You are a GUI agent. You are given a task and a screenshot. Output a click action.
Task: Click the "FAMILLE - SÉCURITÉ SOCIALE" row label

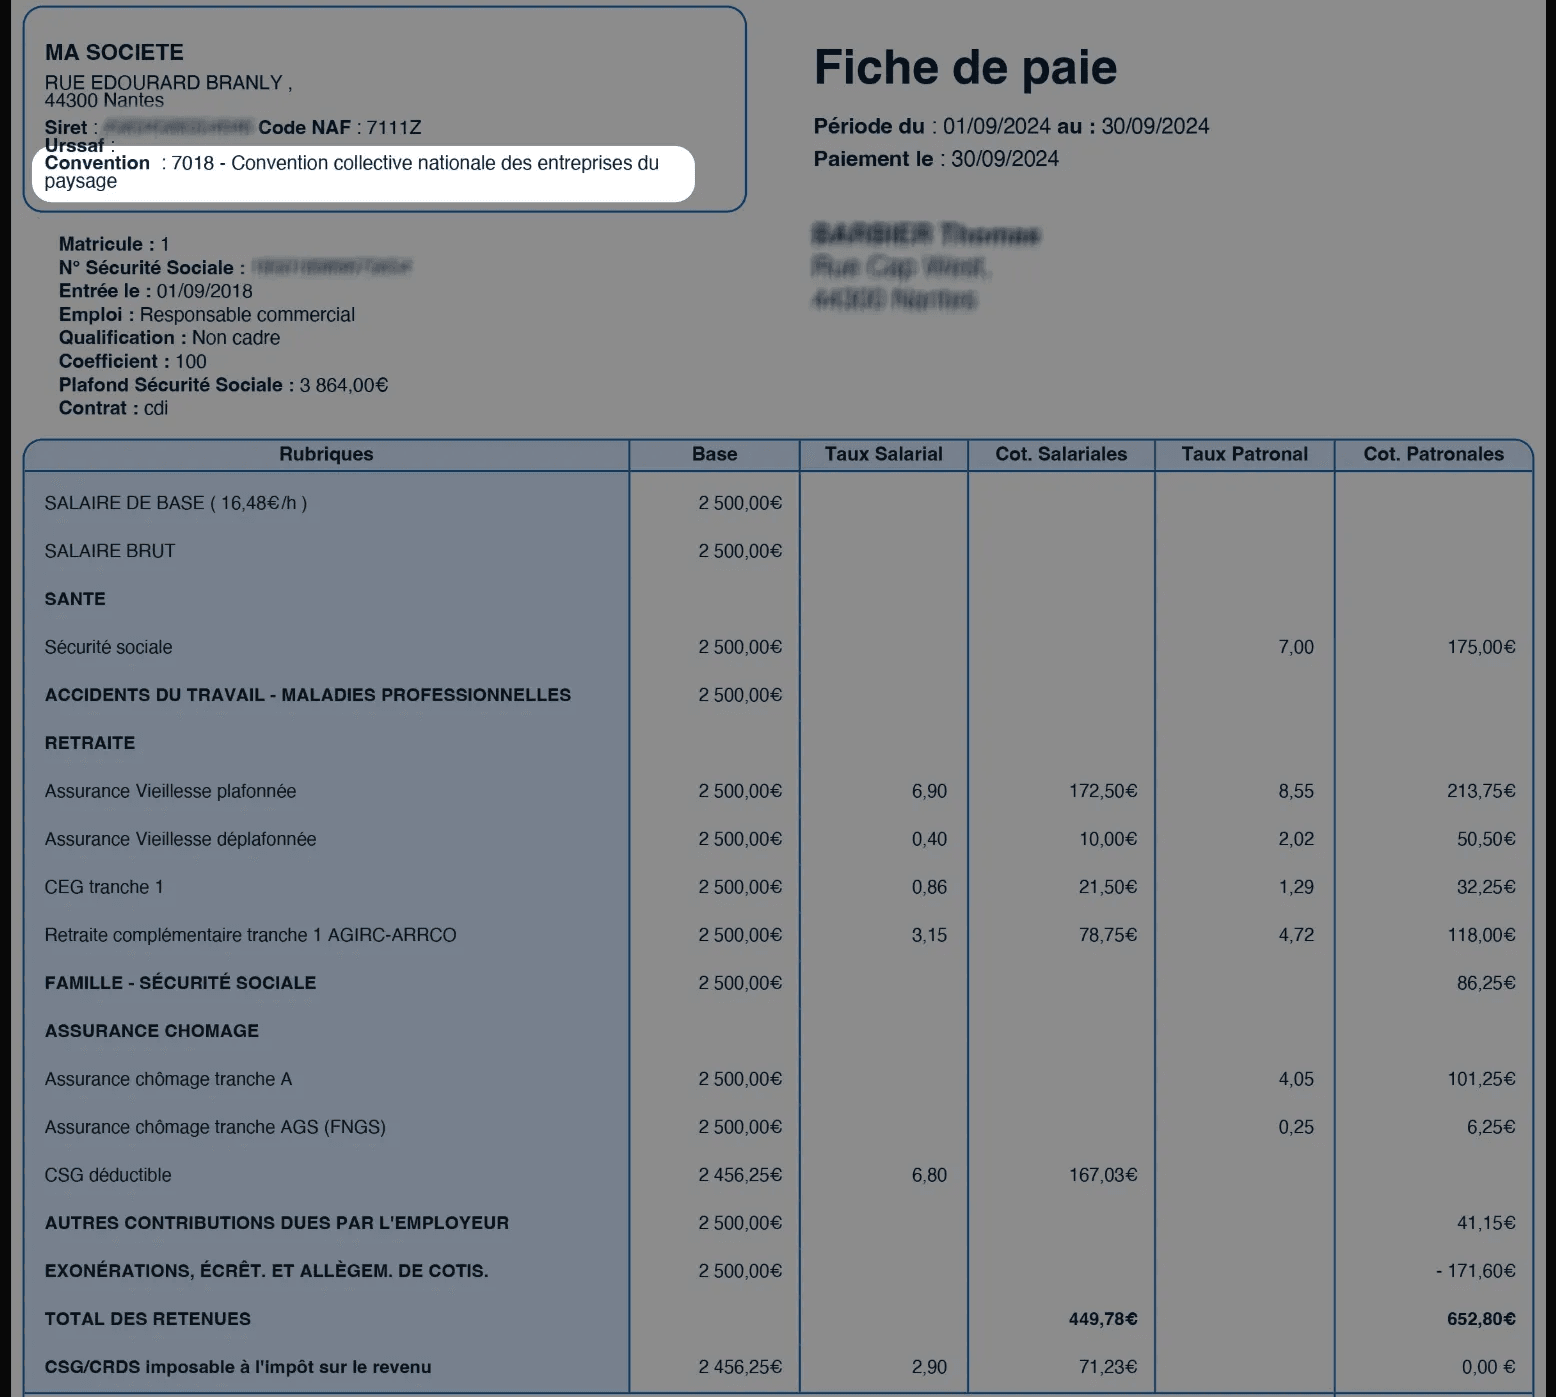coord(180,983)
